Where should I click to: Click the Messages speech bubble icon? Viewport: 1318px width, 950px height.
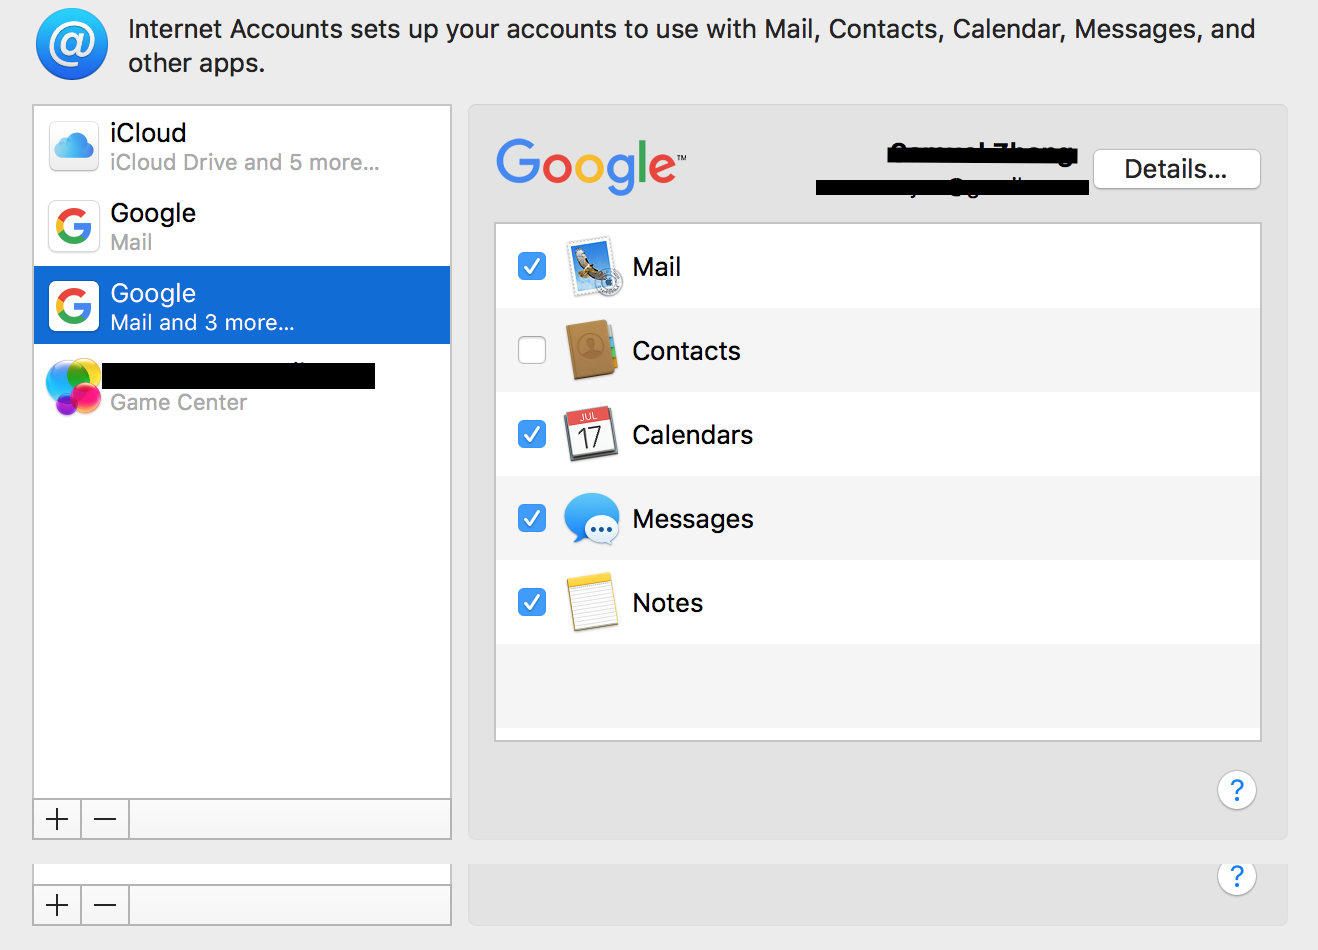[x=592, y=518]
